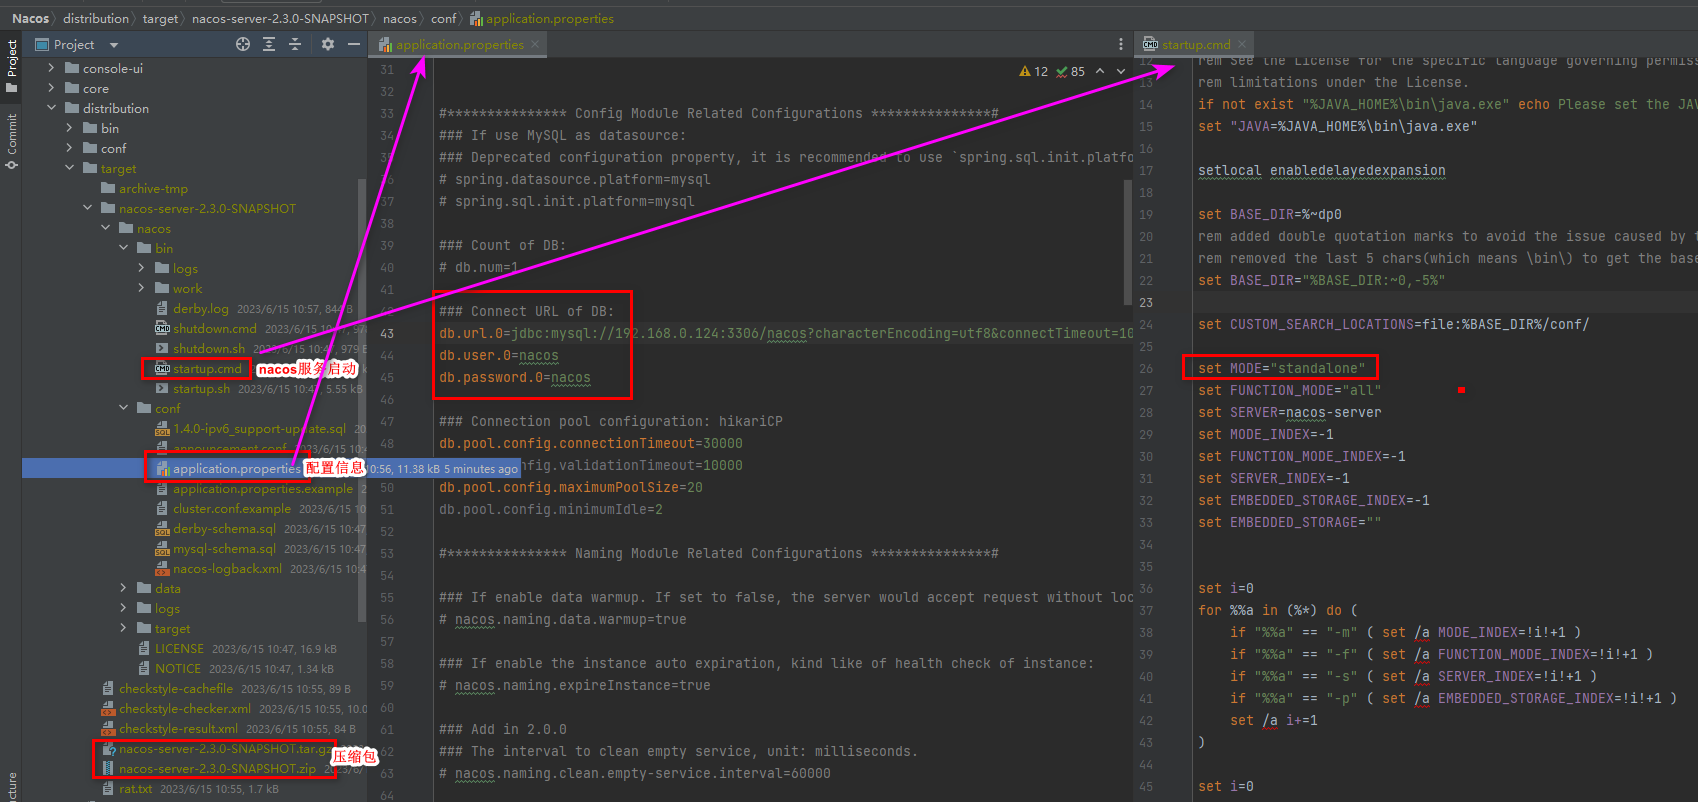Screen dimensions: 1698x802
Task: Click the green typo count indicator
Action: coord(1070,71)
